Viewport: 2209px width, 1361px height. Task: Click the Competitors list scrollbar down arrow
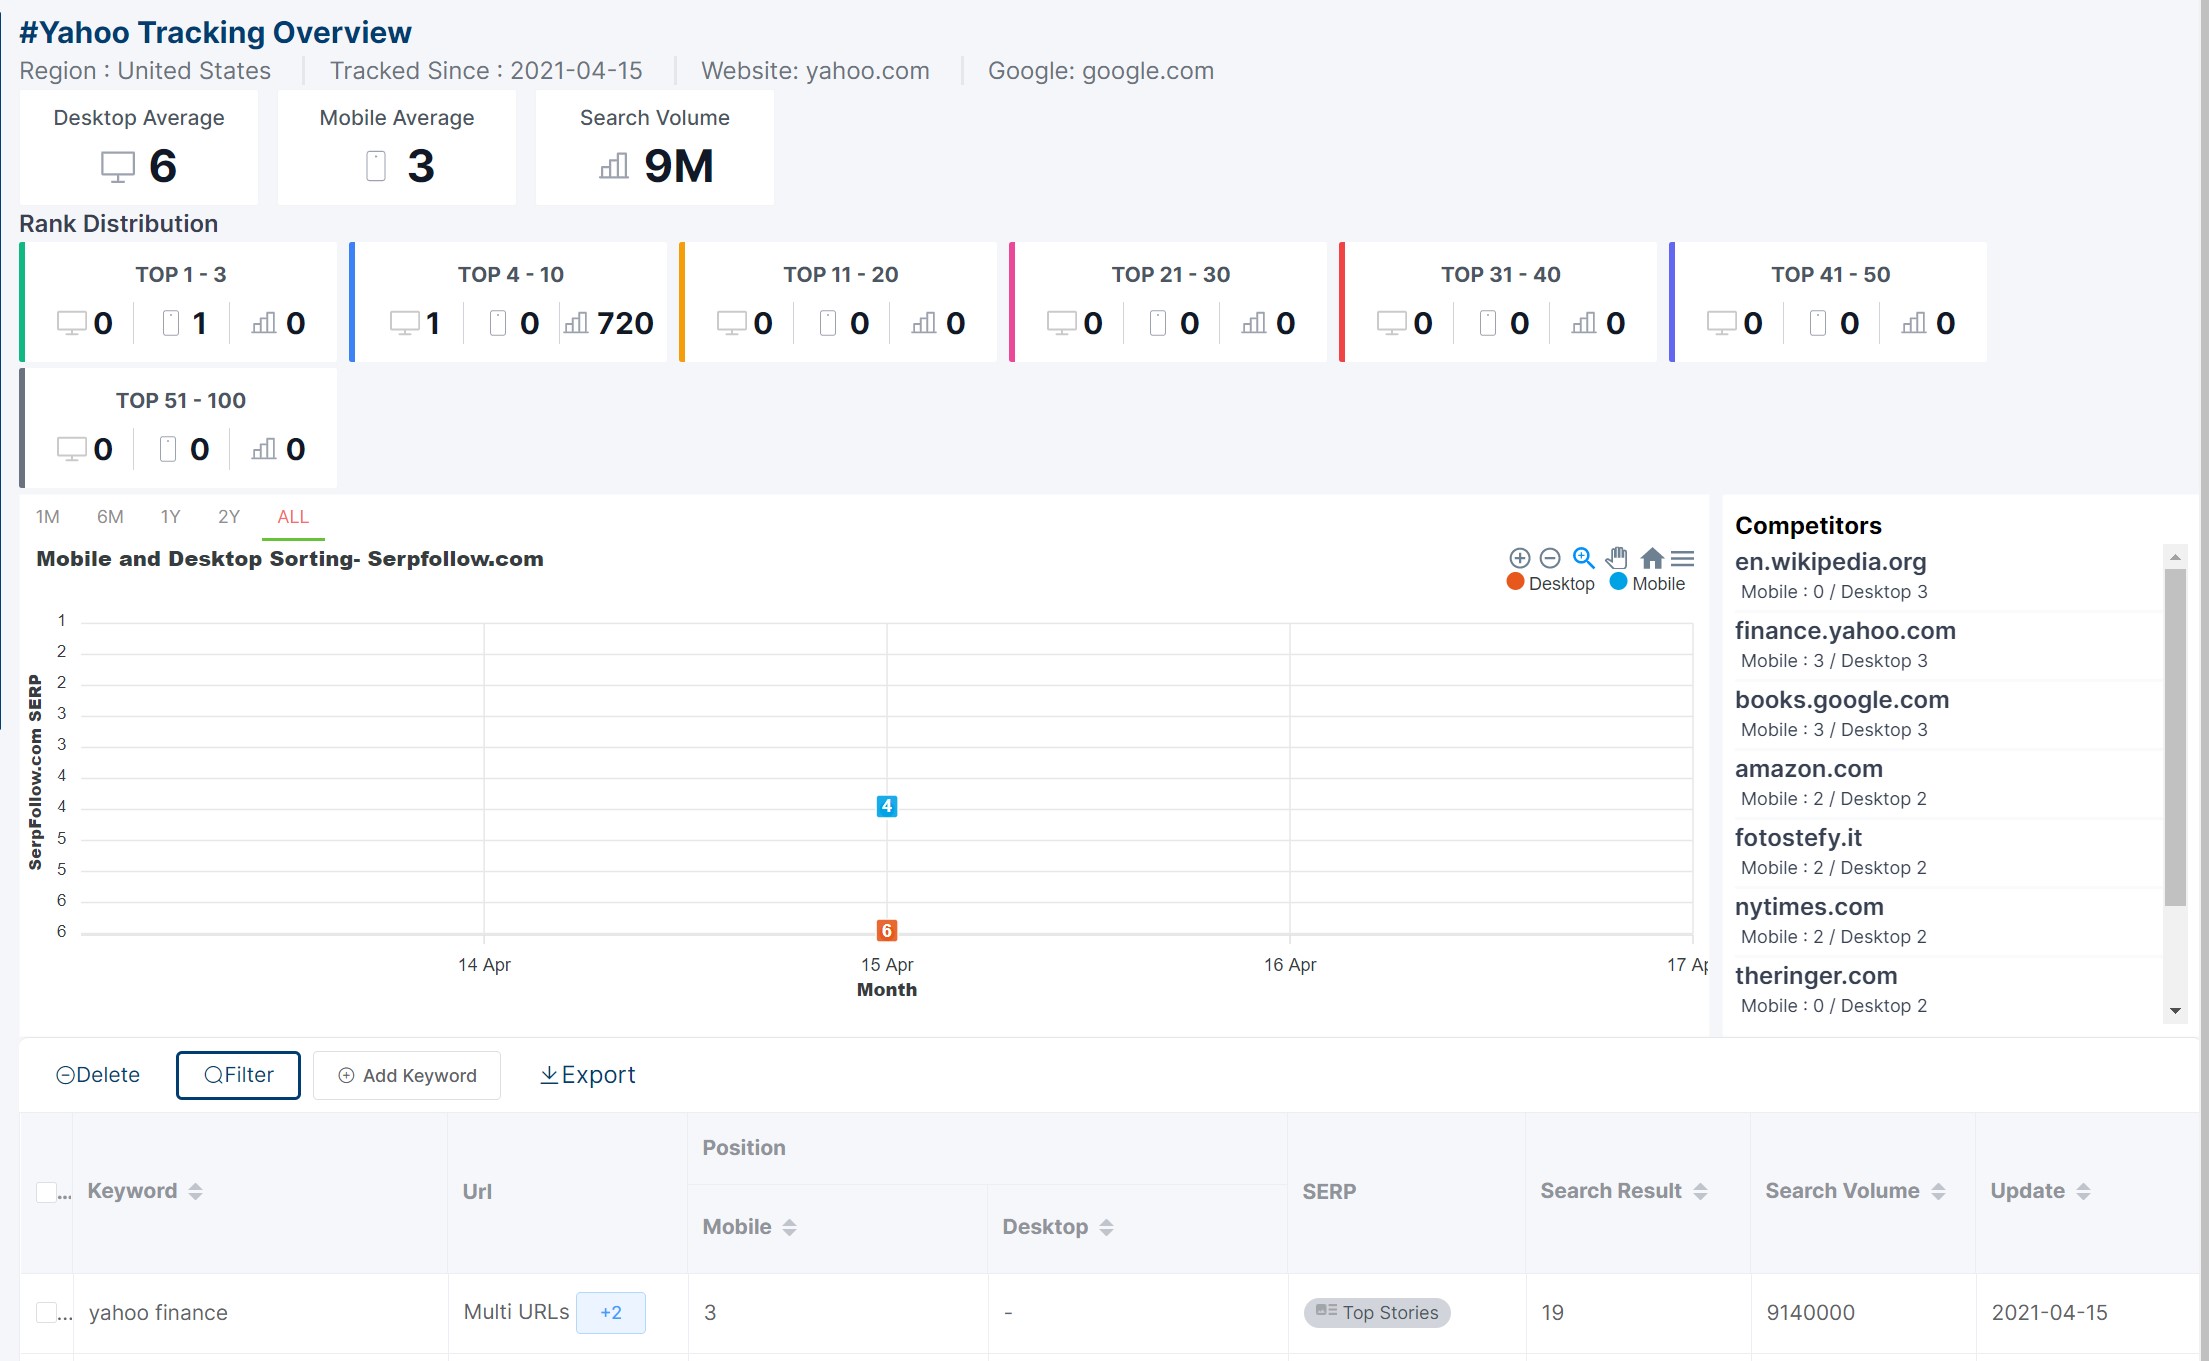click(x=2175, y=1011)
